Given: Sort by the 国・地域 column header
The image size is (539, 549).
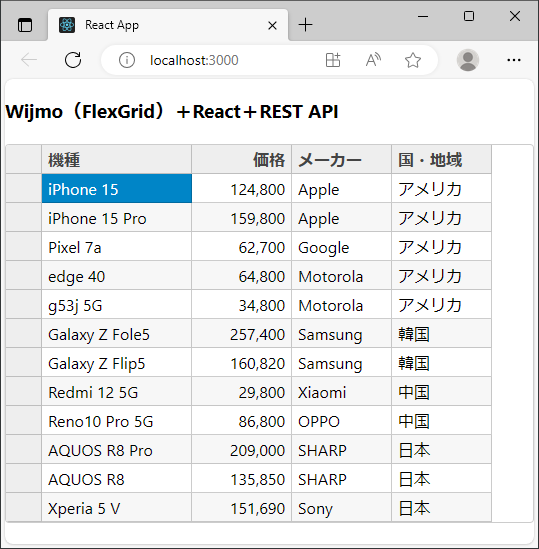Looking at the screenshot, I should point(441,159).
